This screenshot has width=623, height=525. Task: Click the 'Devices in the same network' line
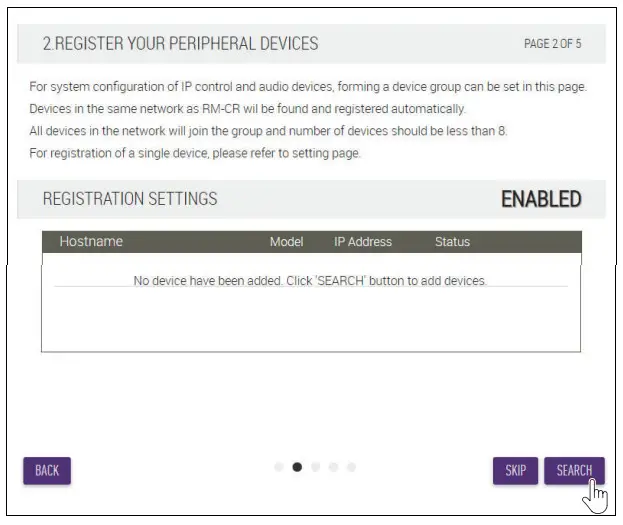click(x=248, y=109)
